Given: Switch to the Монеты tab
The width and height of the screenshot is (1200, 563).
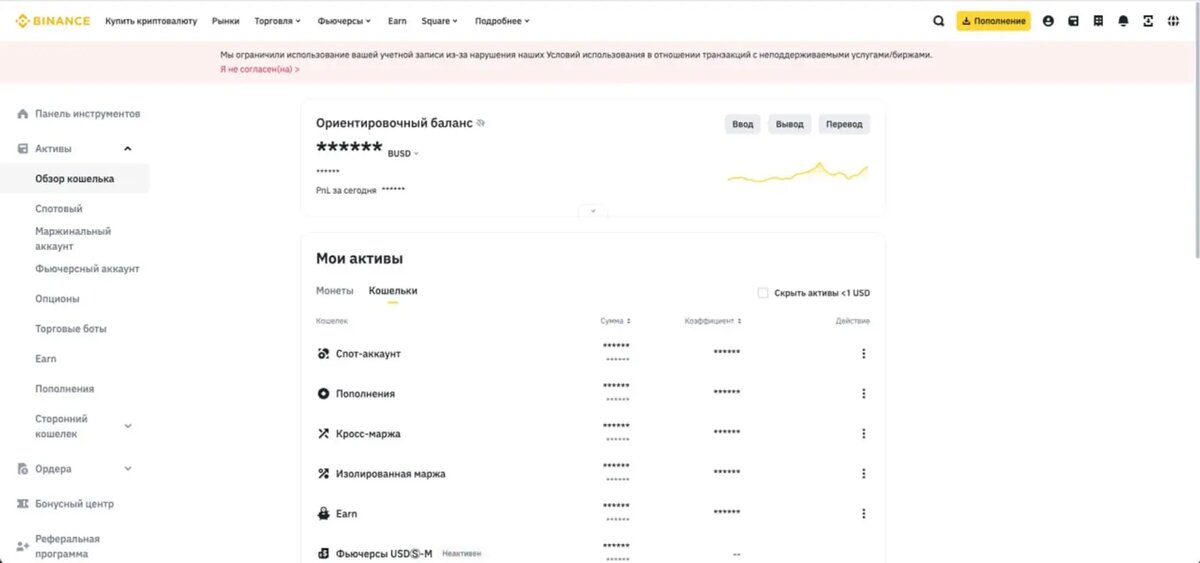Looking at the screenshot, I should [334, 291].
